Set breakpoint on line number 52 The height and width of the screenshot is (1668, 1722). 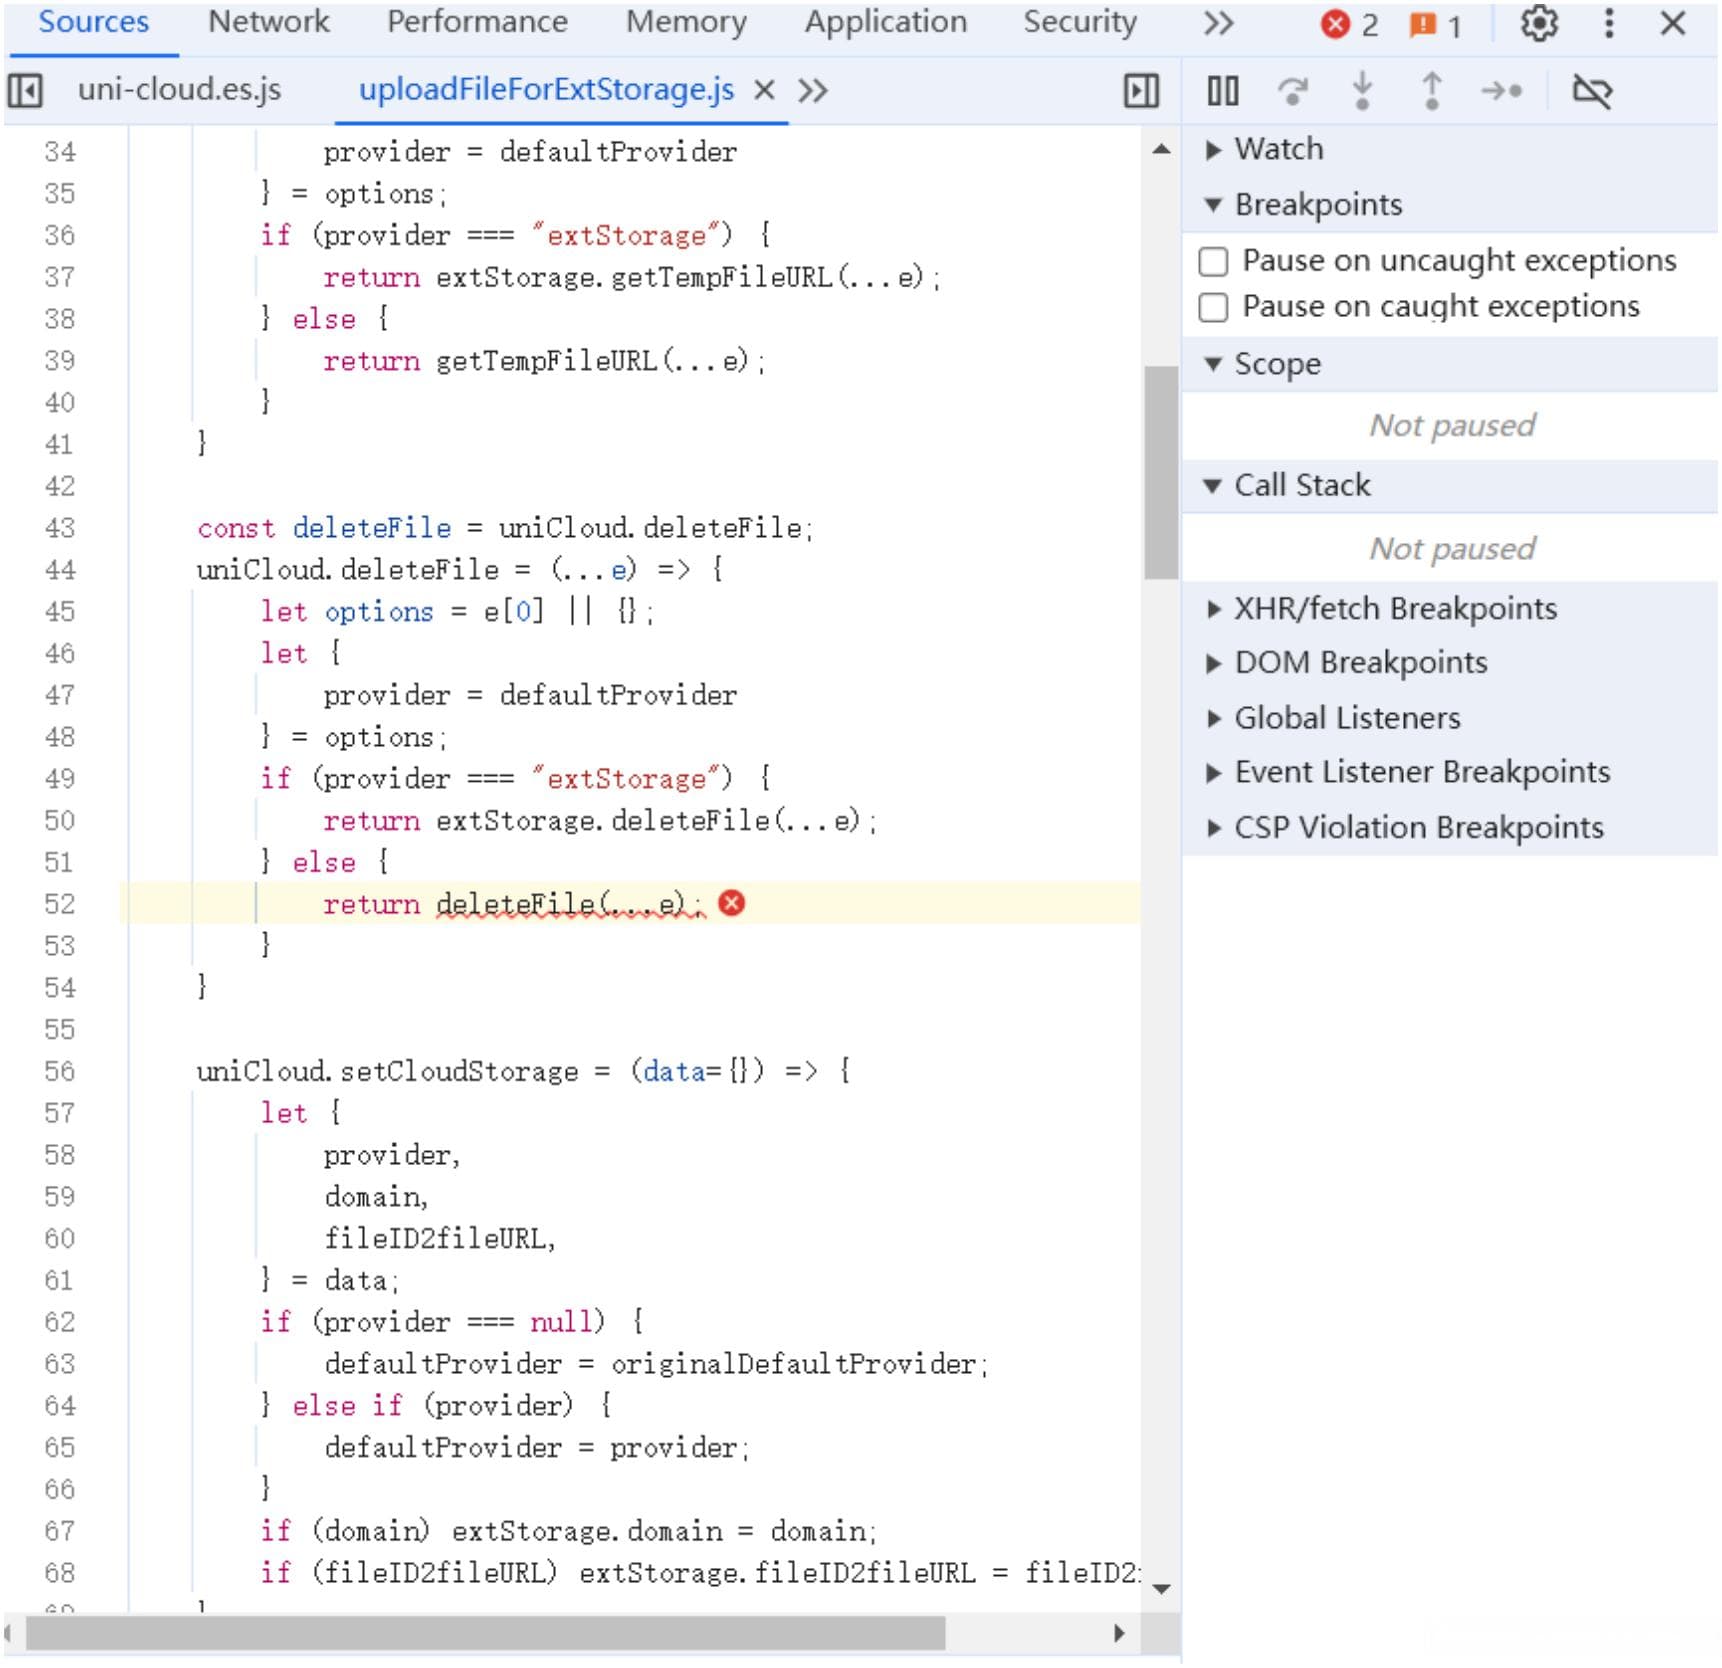pyautogui.click(x=60, y=904)
